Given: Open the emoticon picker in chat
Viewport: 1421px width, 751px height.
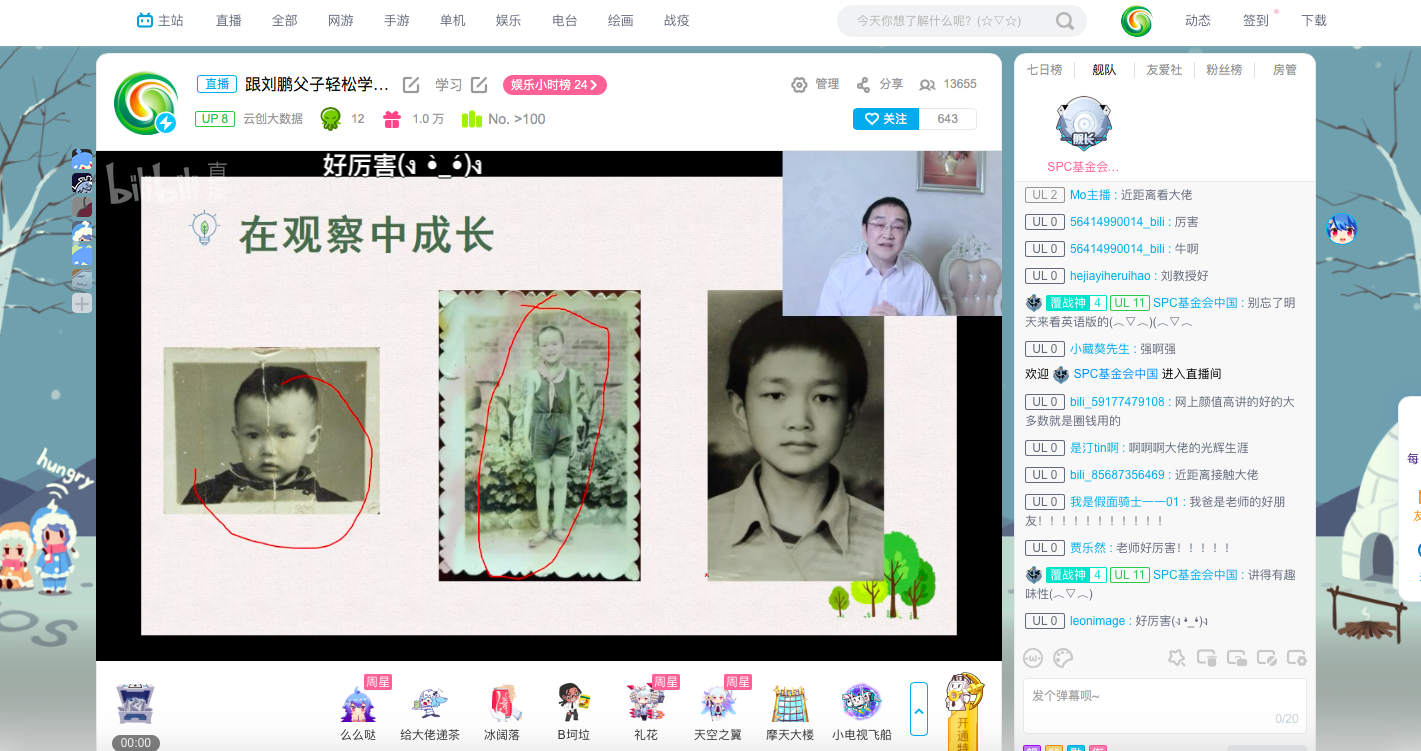Looking at the screenshot, I should (x=1033, y=658).
